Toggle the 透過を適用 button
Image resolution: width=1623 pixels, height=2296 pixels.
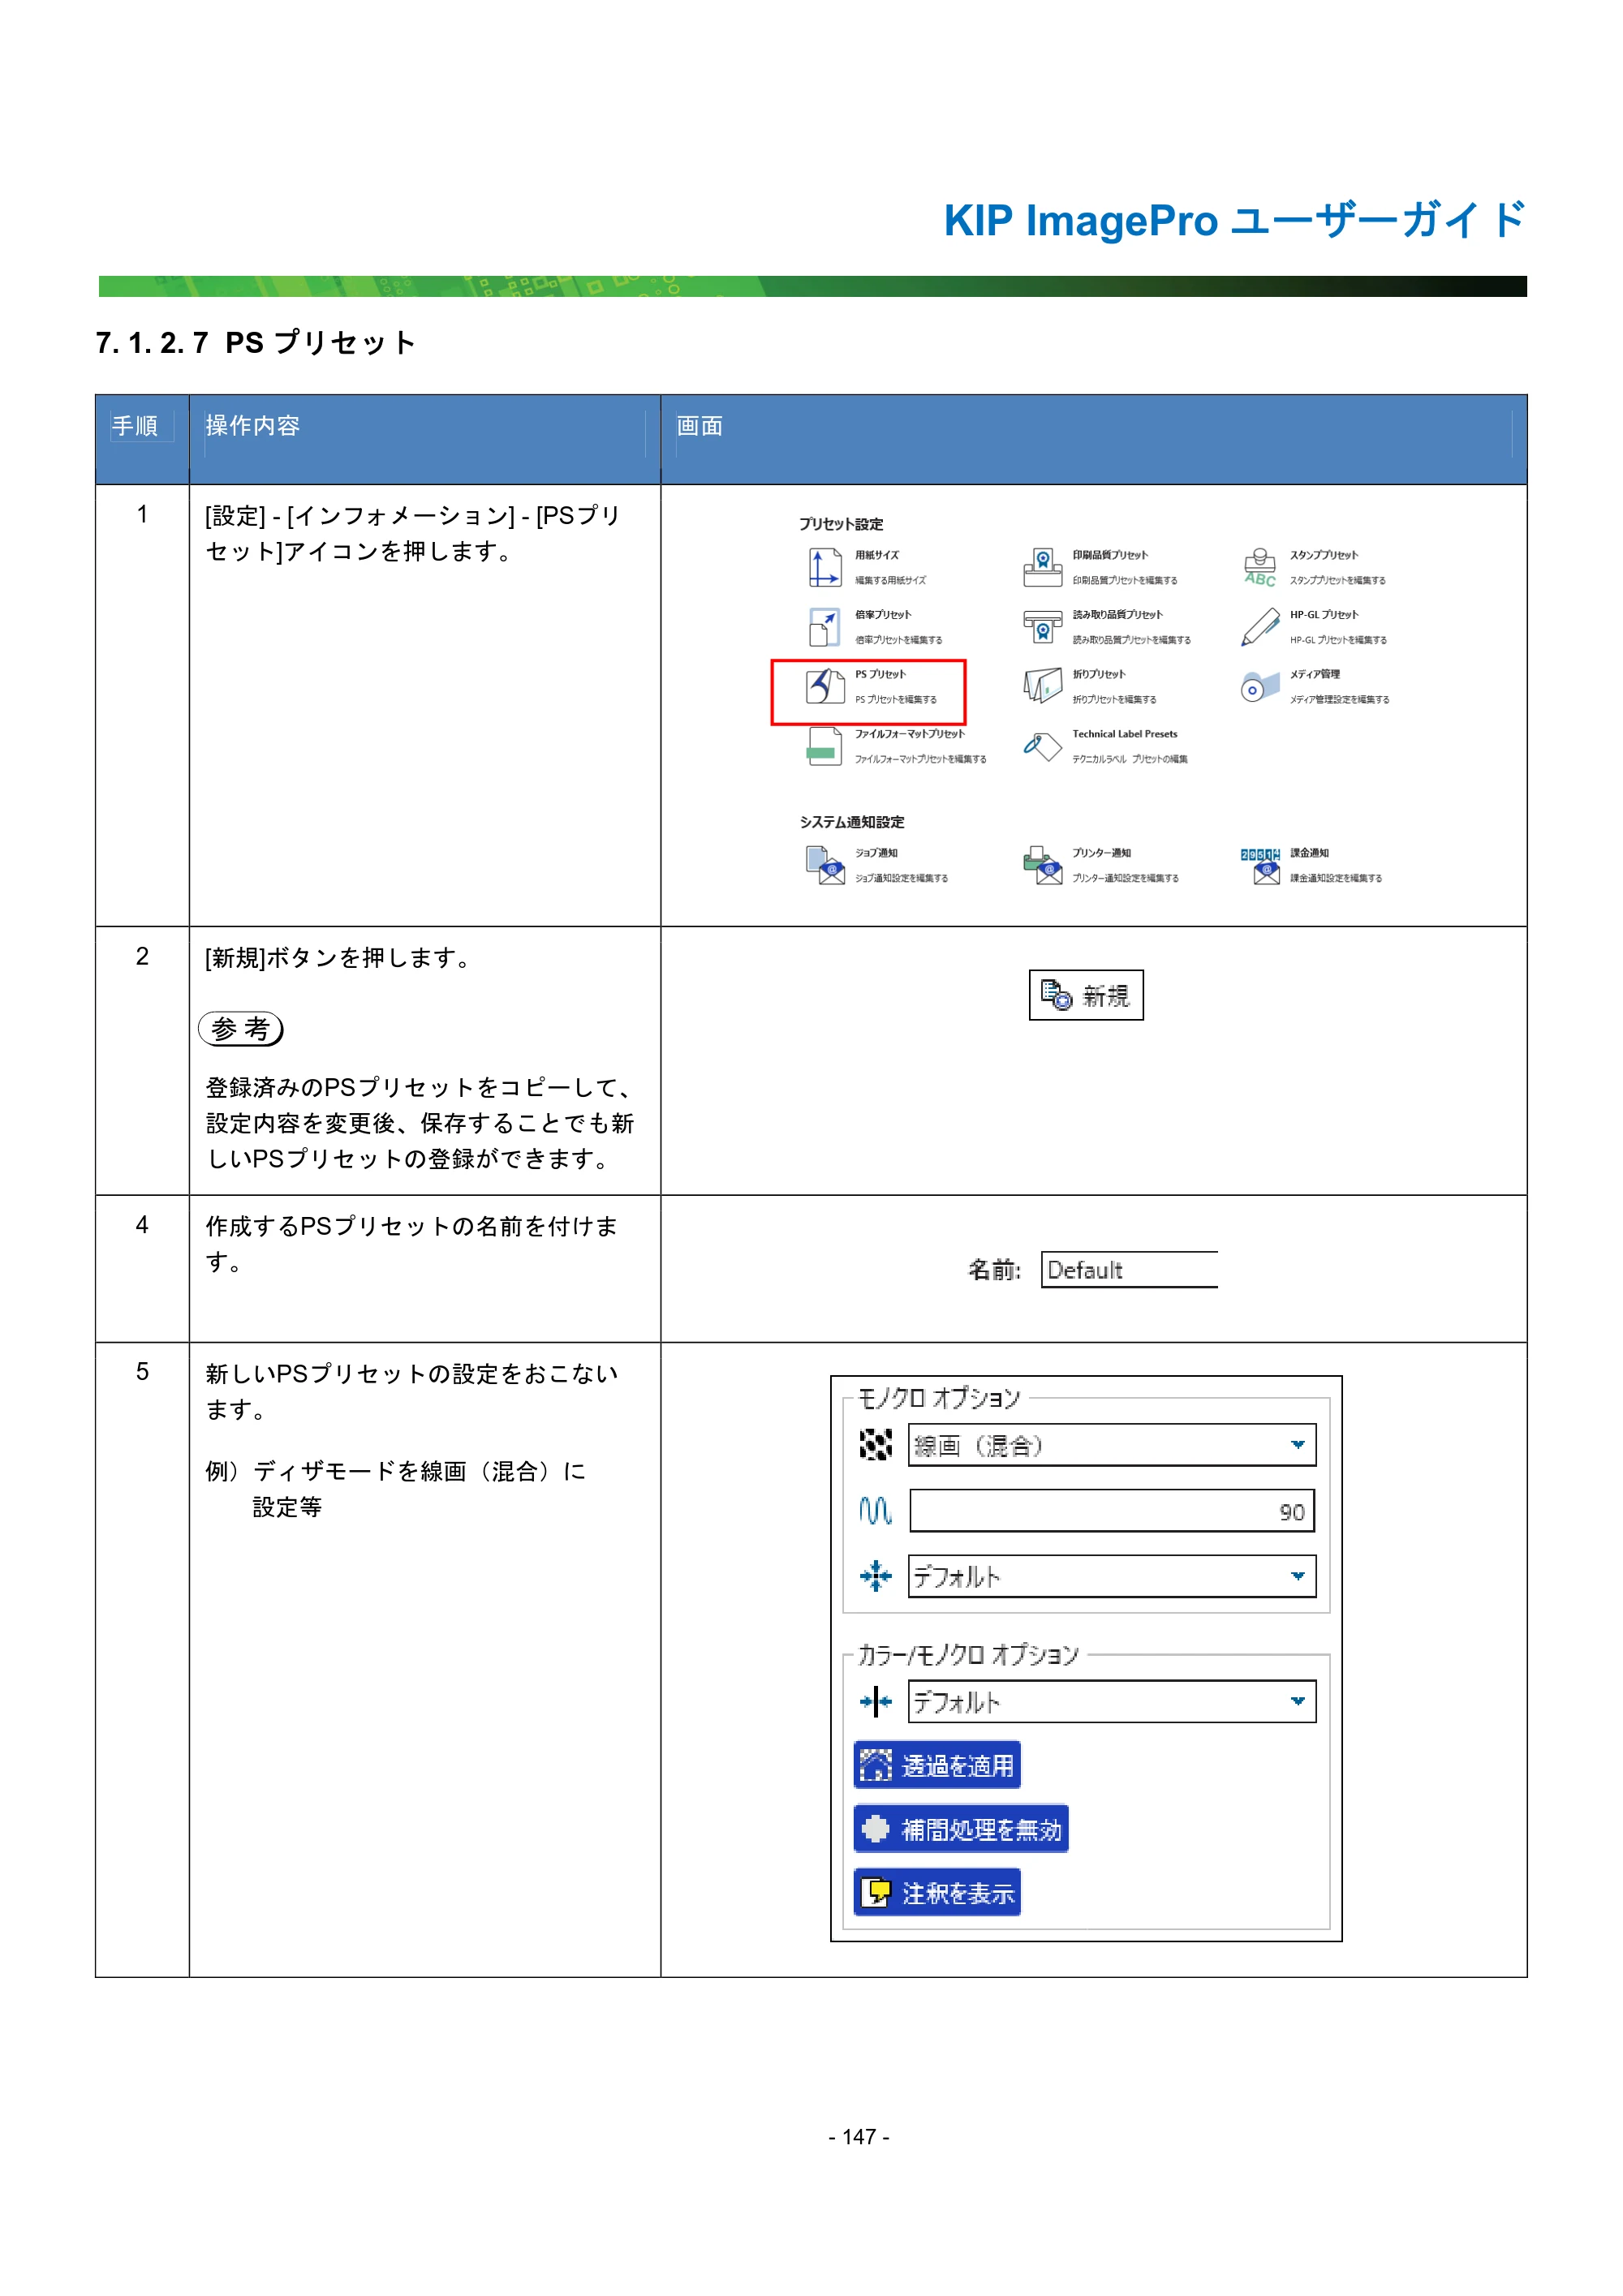[x=936, y=1765]
